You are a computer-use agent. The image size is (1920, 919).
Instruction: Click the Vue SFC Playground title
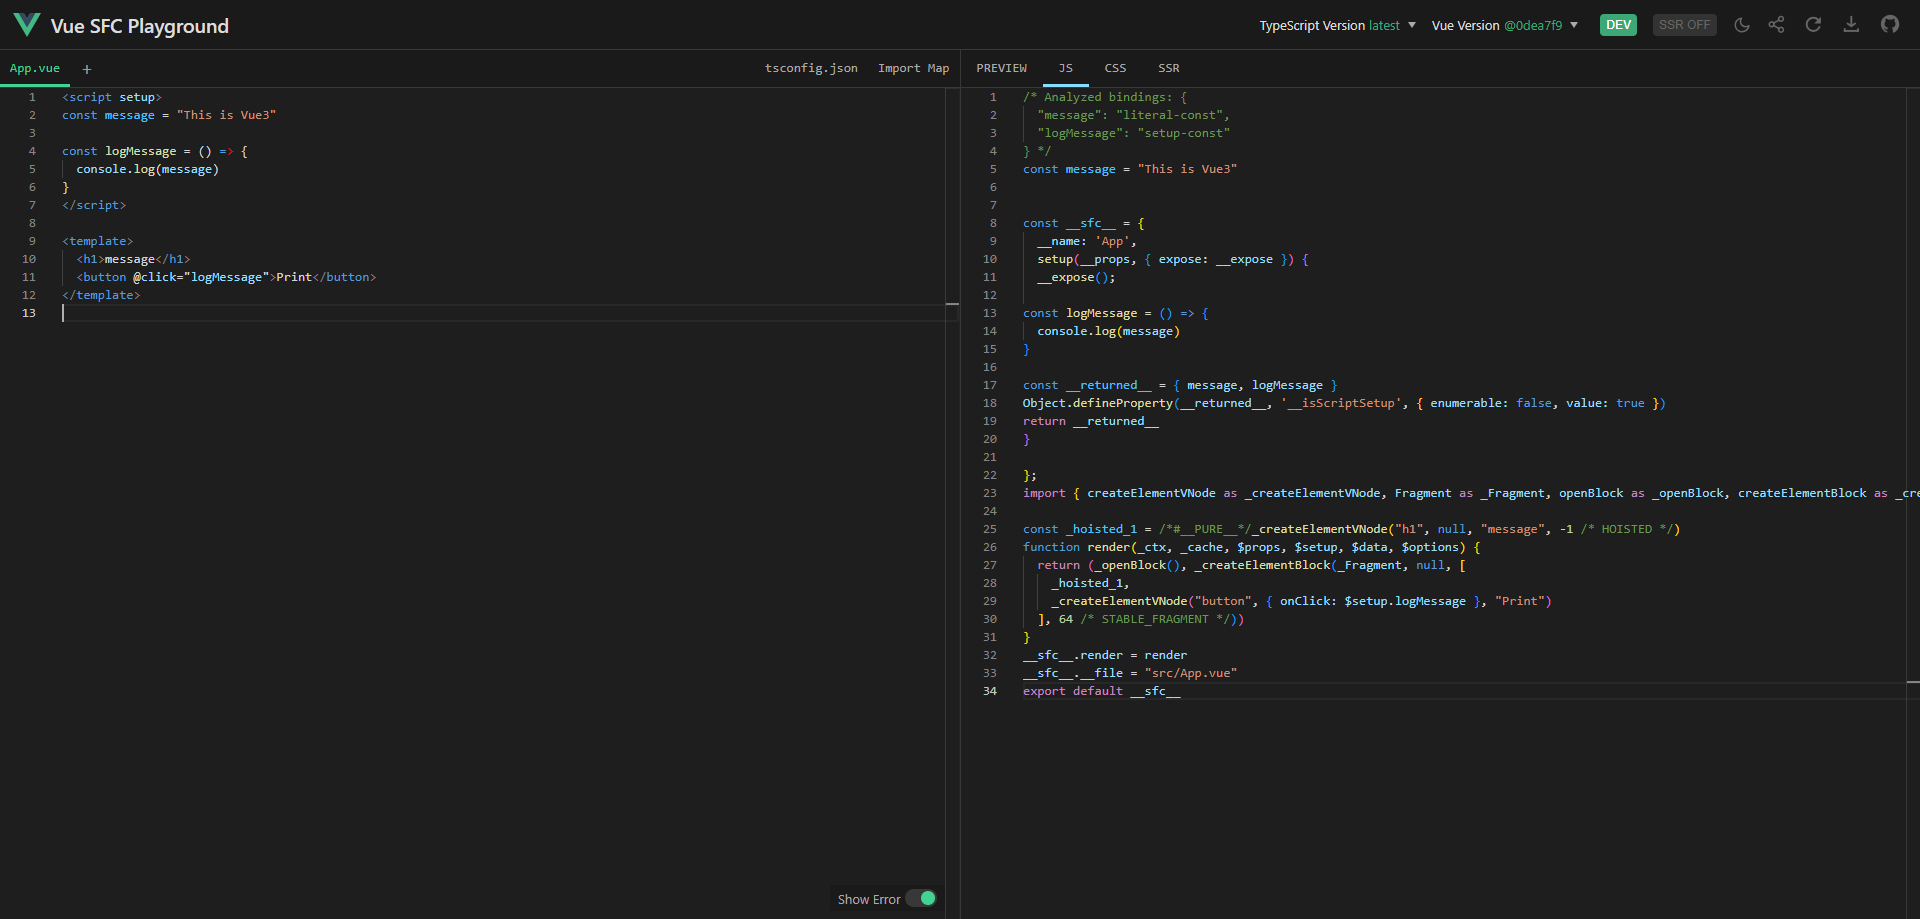point(140,26)
